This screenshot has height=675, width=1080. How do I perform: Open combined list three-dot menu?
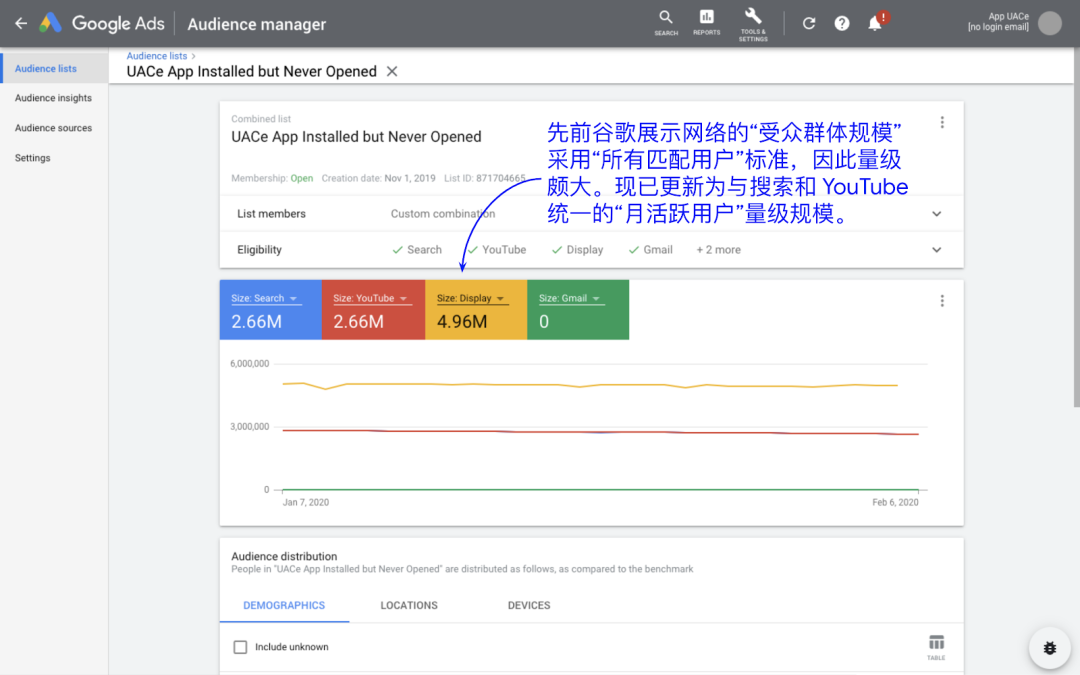coord(941,122)
